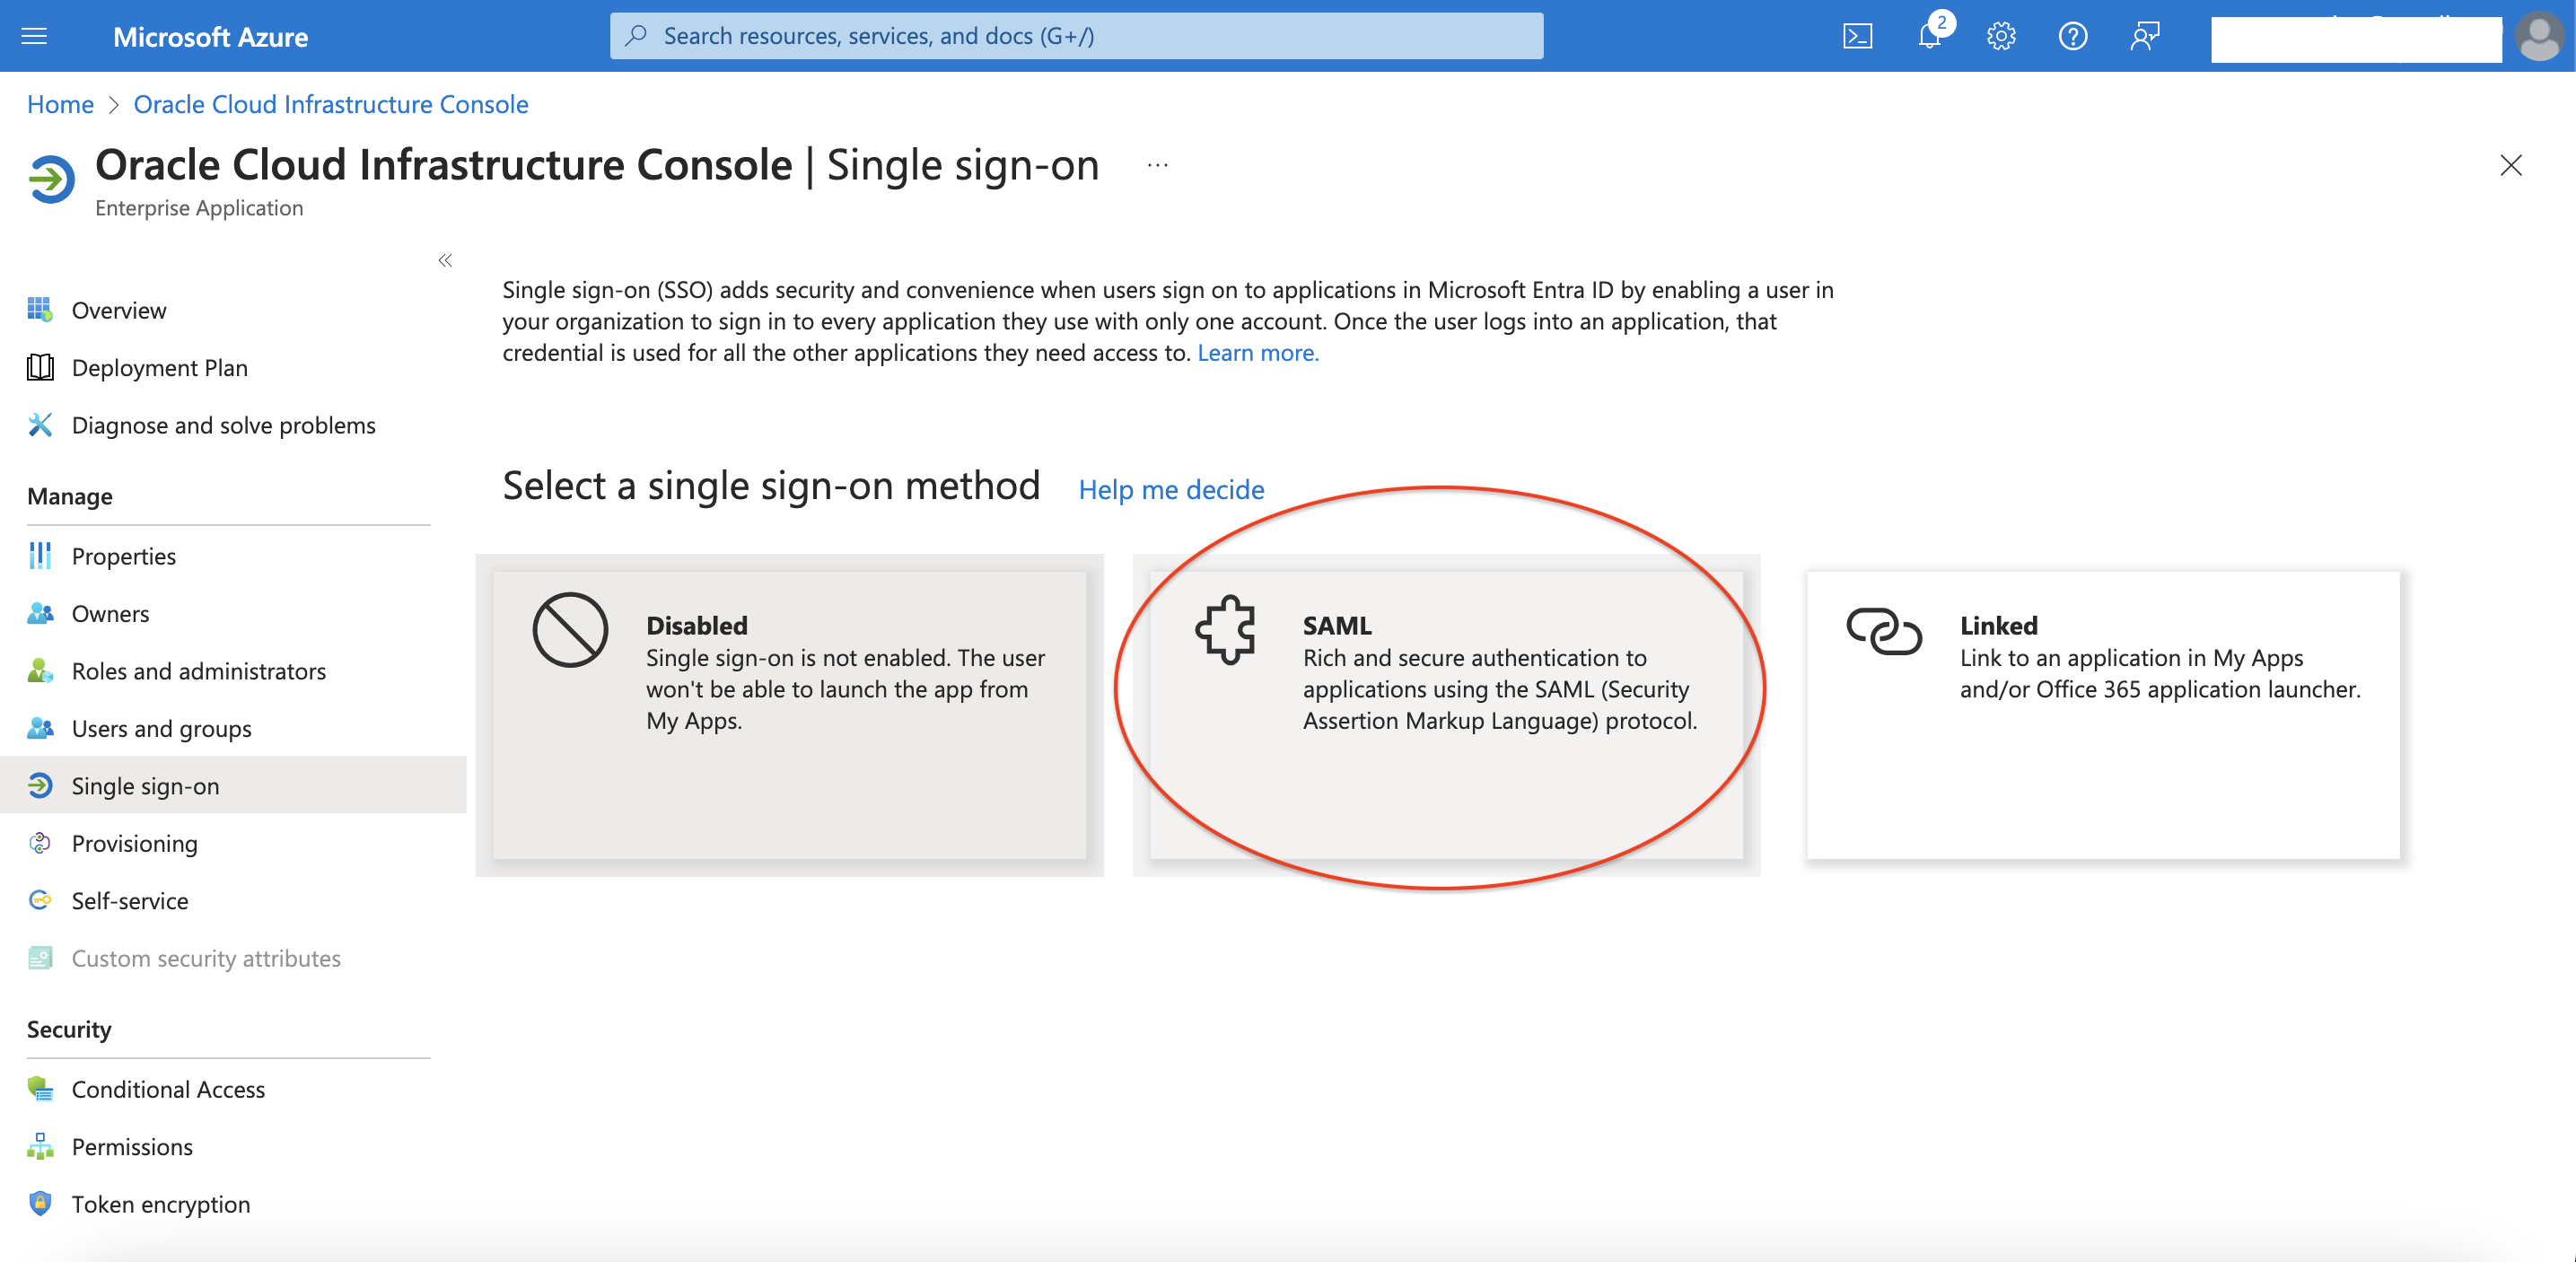Open Users and groups under Manage
This screenshot has width=2576, height=1262.
pos(161,728)
